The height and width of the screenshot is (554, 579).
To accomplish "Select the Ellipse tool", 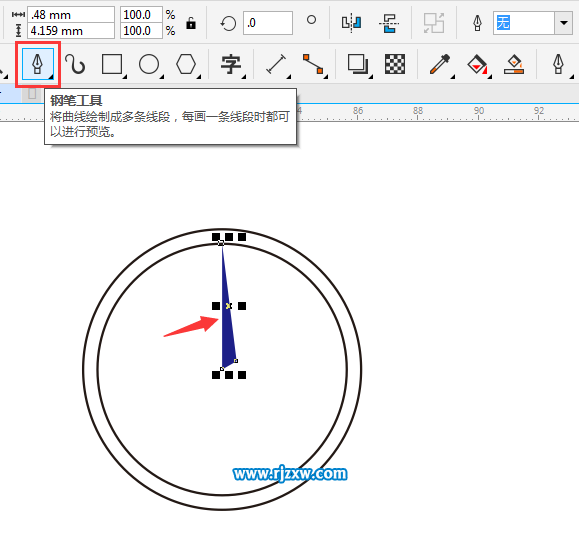I will tap(149, 64).
